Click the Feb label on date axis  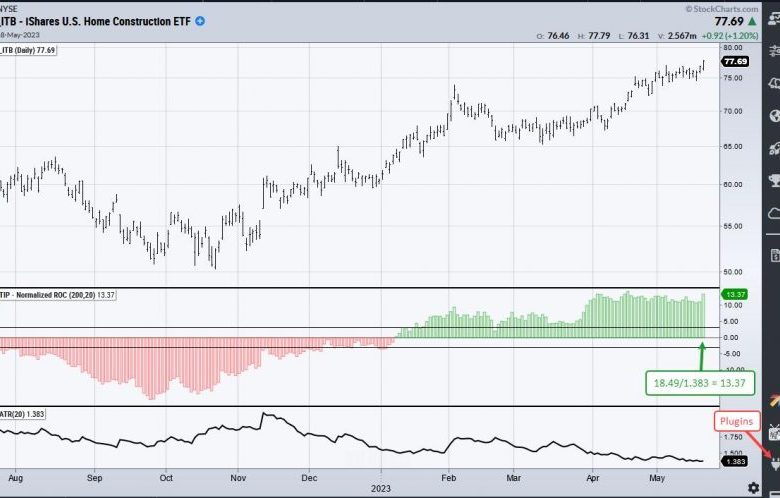(x=449, y=478)
